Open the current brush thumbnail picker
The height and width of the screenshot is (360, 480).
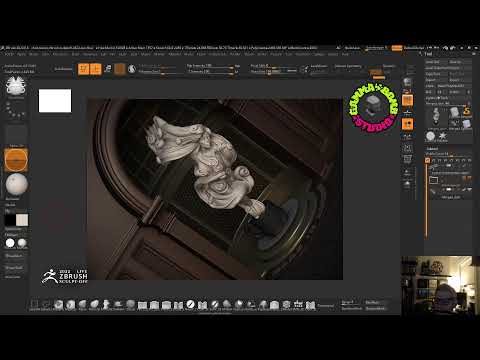[x=16, y=86]
